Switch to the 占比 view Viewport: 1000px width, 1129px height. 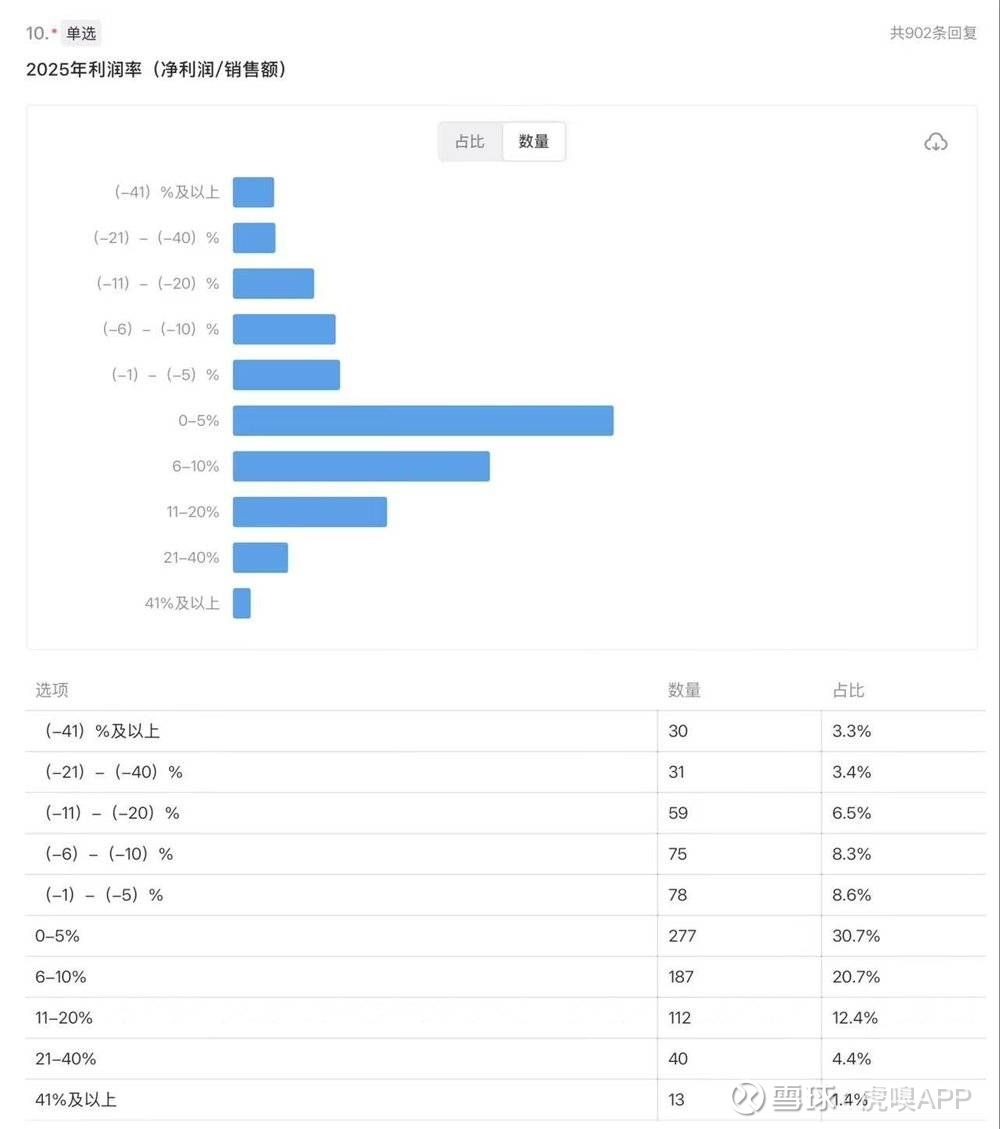pyautogui.click(x=470, y=142)
